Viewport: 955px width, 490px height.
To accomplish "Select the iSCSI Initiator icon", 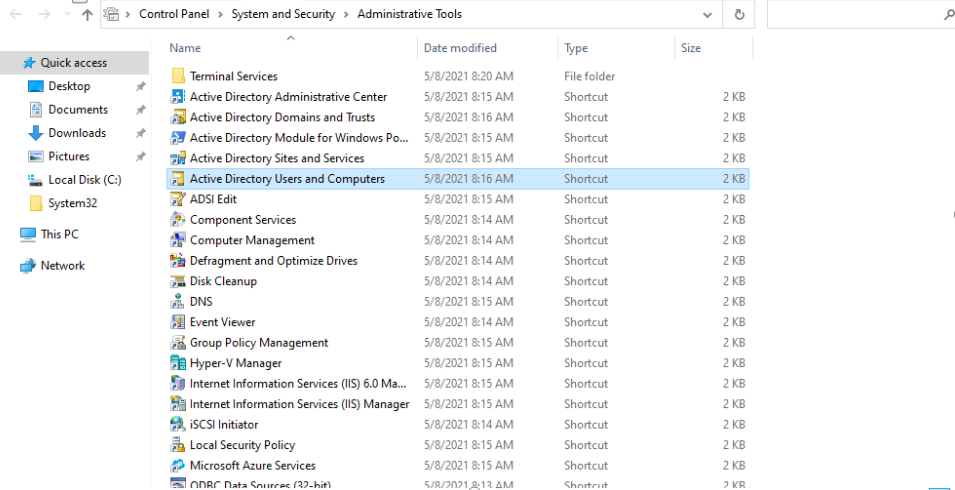I will coord(178,425).
